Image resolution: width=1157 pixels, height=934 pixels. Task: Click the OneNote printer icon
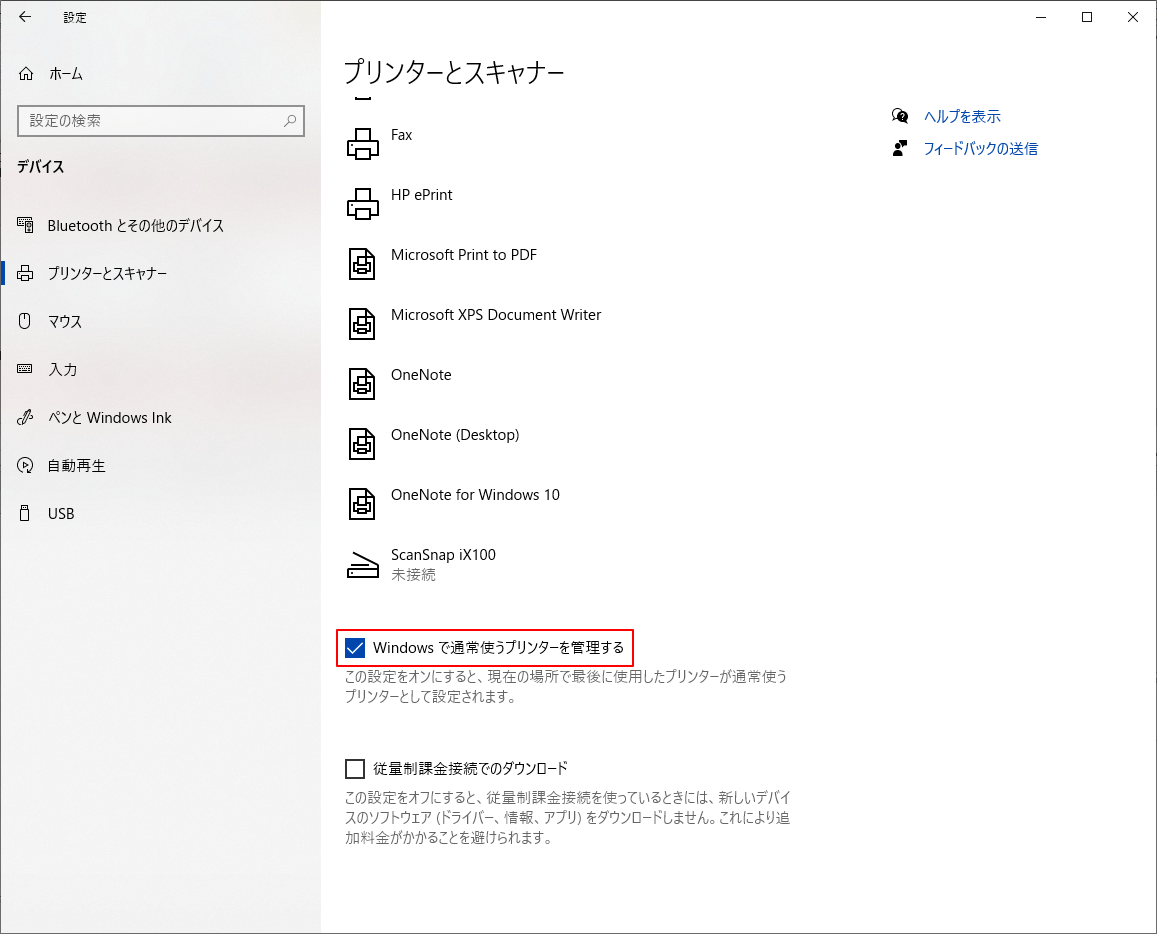(362, 383)
